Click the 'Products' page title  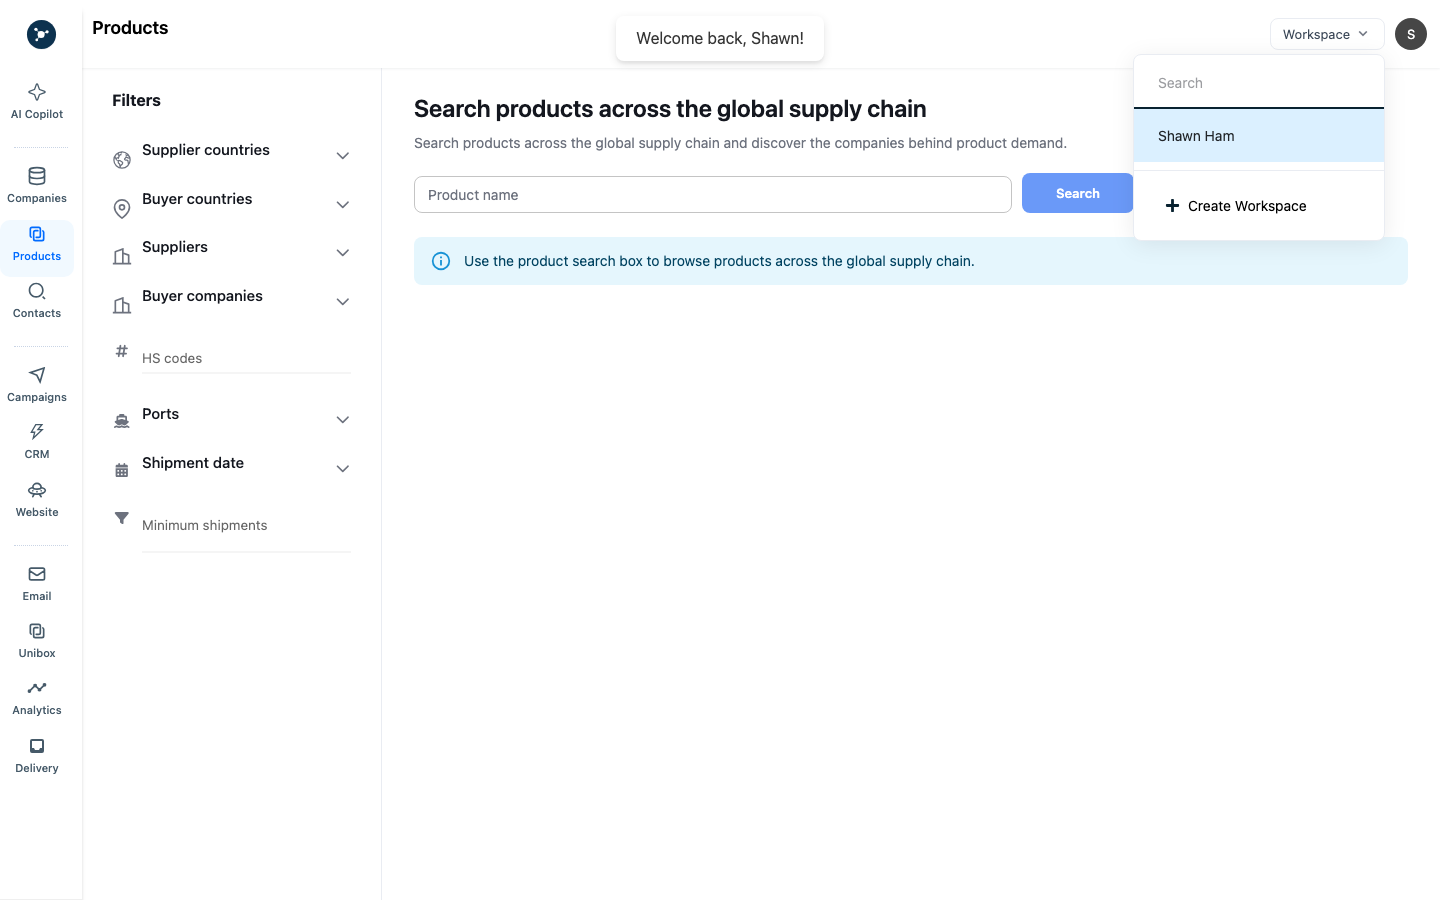pyautogui.click(x=130, y=28)
